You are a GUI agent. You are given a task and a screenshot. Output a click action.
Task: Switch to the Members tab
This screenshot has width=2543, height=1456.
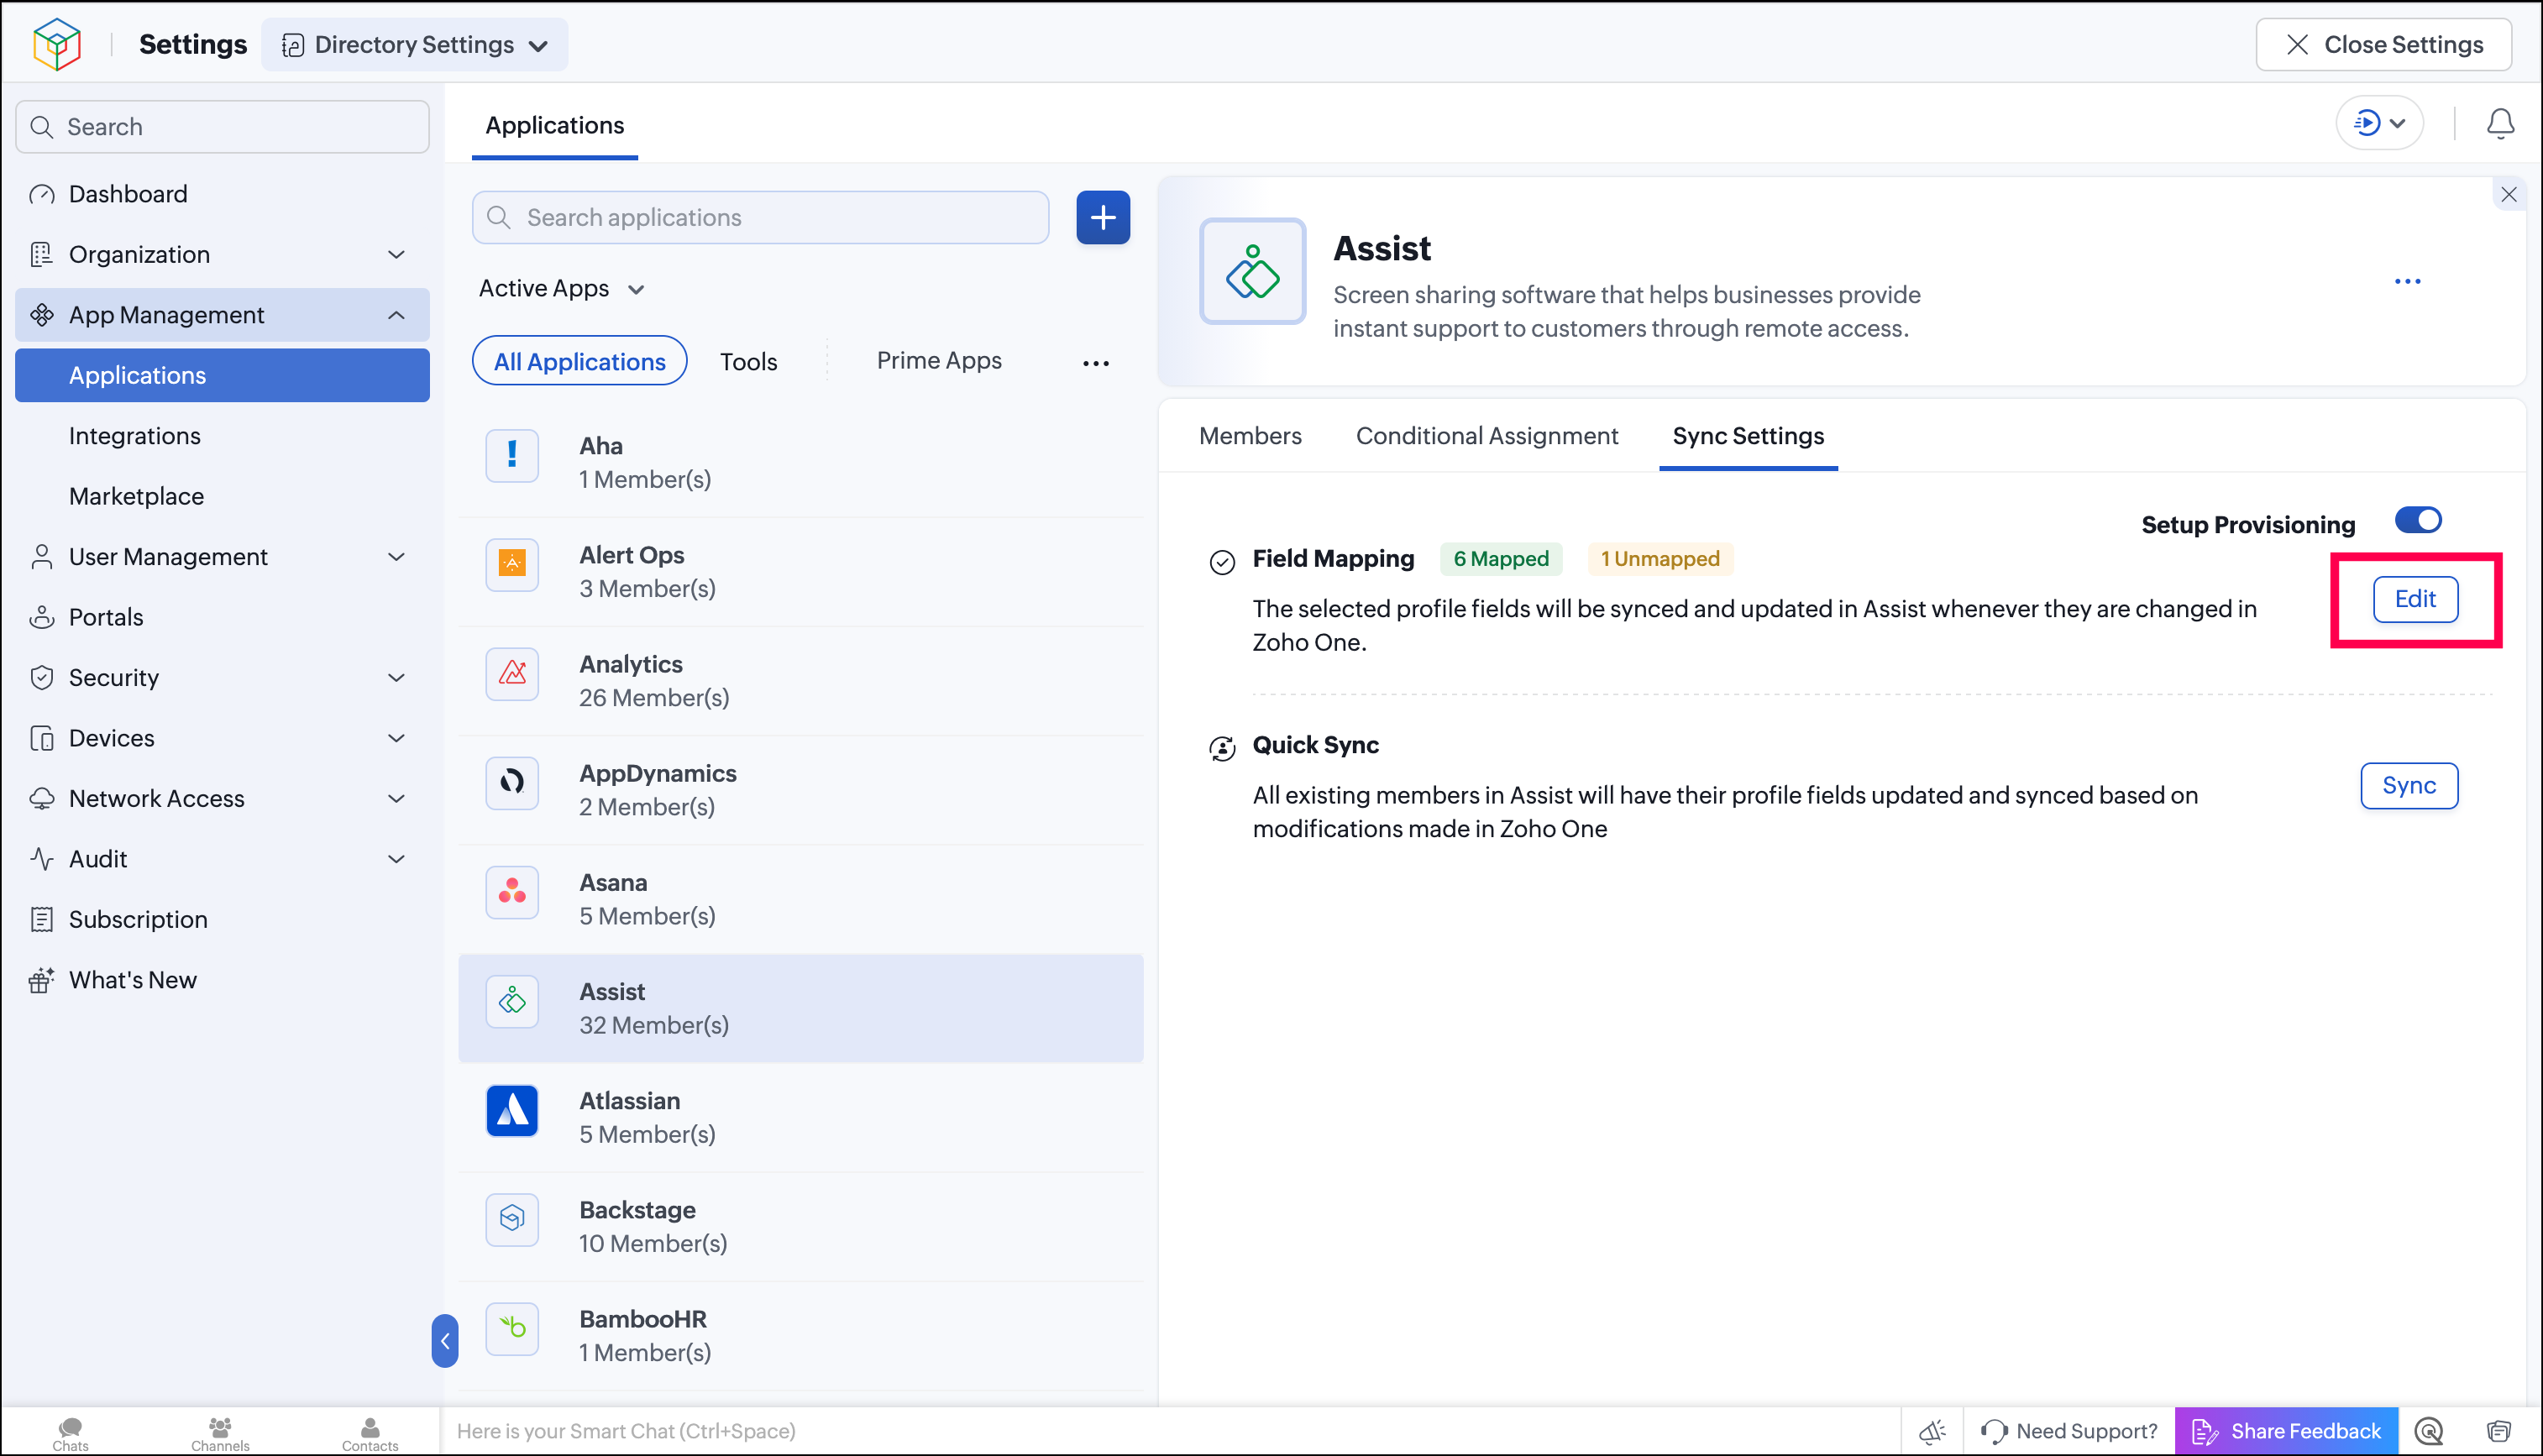tap(1250, 436)
